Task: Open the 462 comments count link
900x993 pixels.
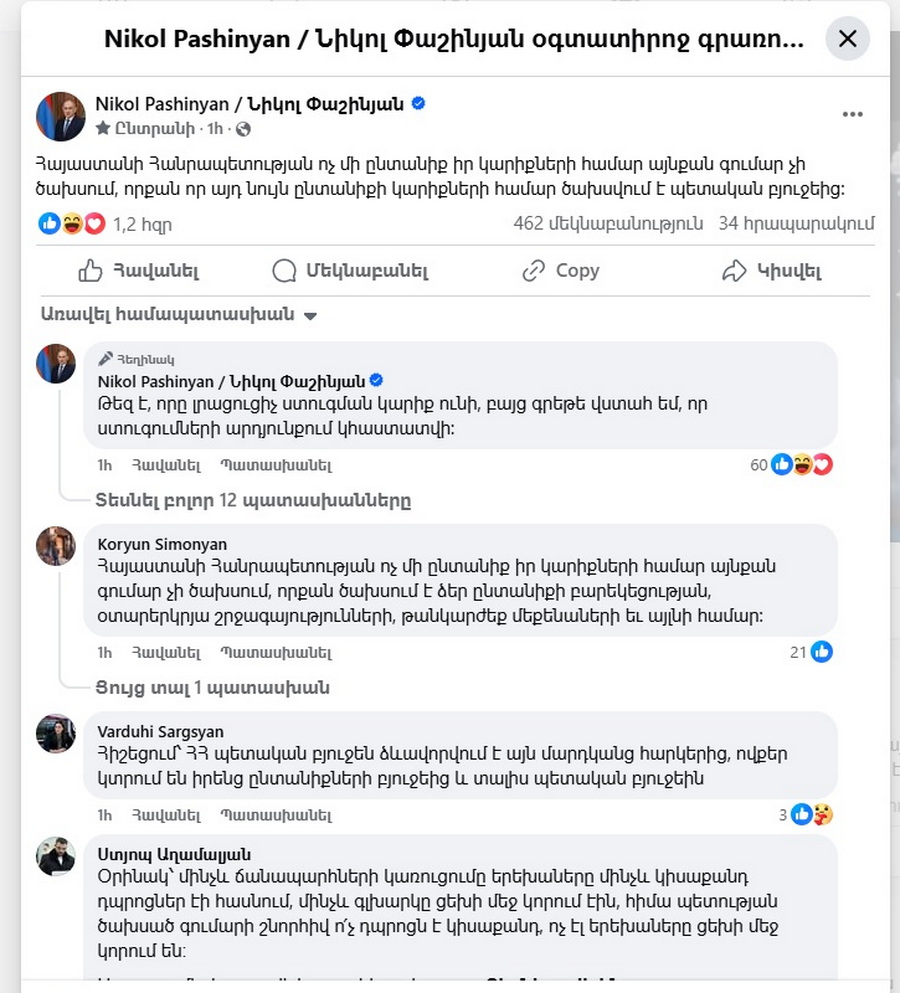Action: [608, 224]
